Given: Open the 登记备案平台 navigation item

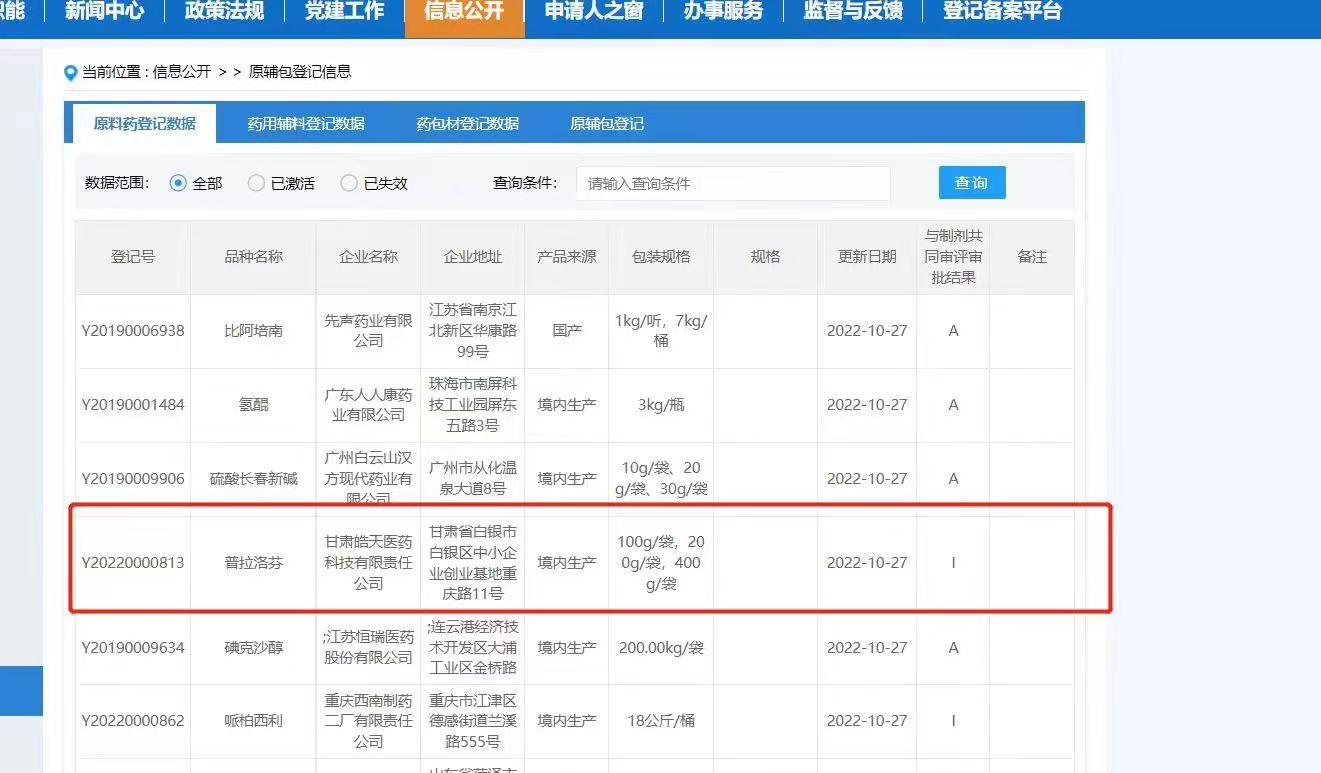Looking at the screenshot, I should coord(1002,12).
